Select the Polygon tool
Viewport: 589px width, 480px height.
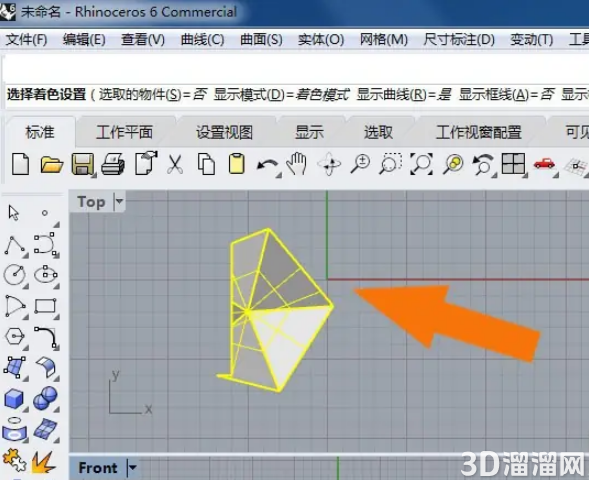tap(15, 337)
